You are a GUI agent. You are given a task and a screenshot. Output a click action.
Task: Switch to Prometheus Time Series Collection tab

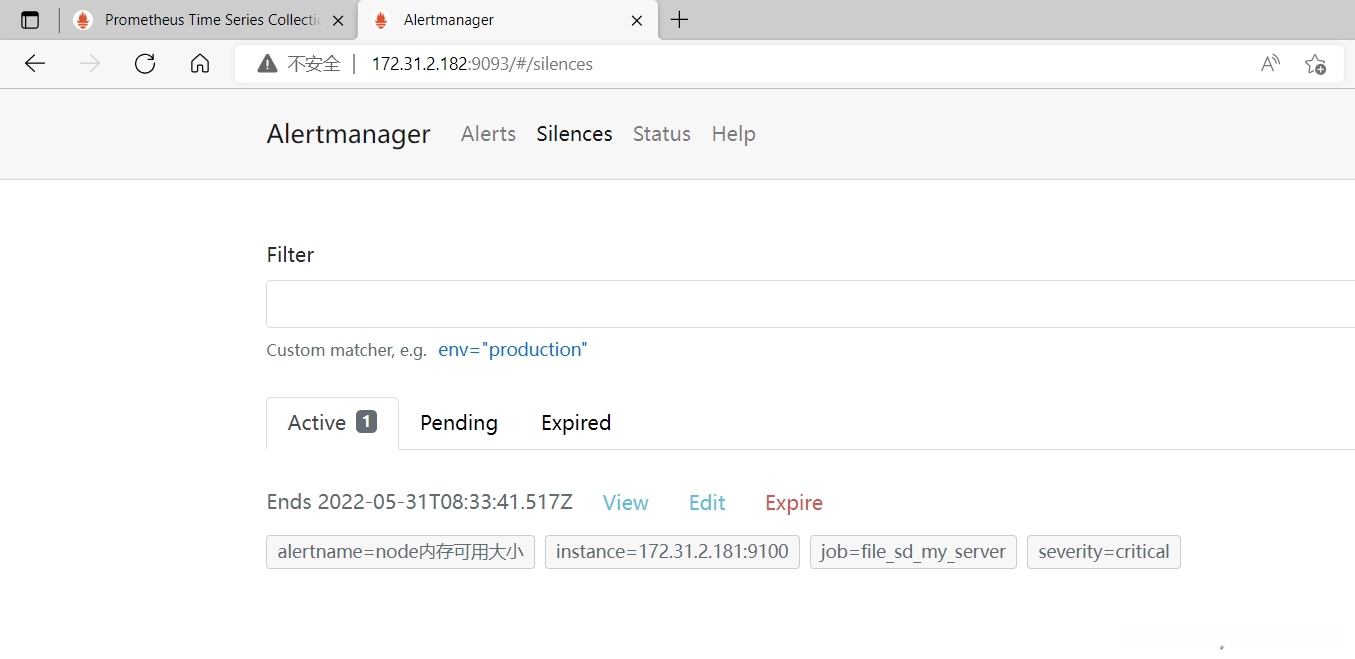point(208,20)
